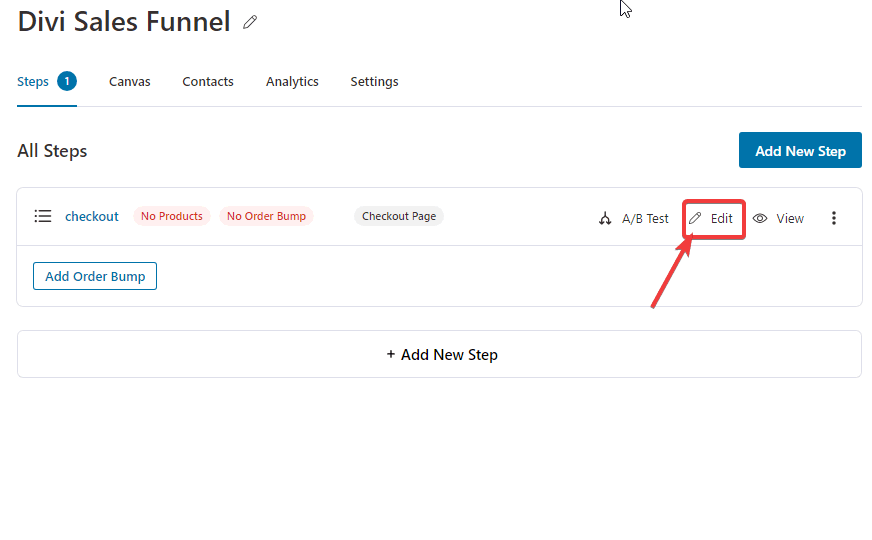Open the three-dot menu for checkout step
872x540 pixels.
(834, 218)
